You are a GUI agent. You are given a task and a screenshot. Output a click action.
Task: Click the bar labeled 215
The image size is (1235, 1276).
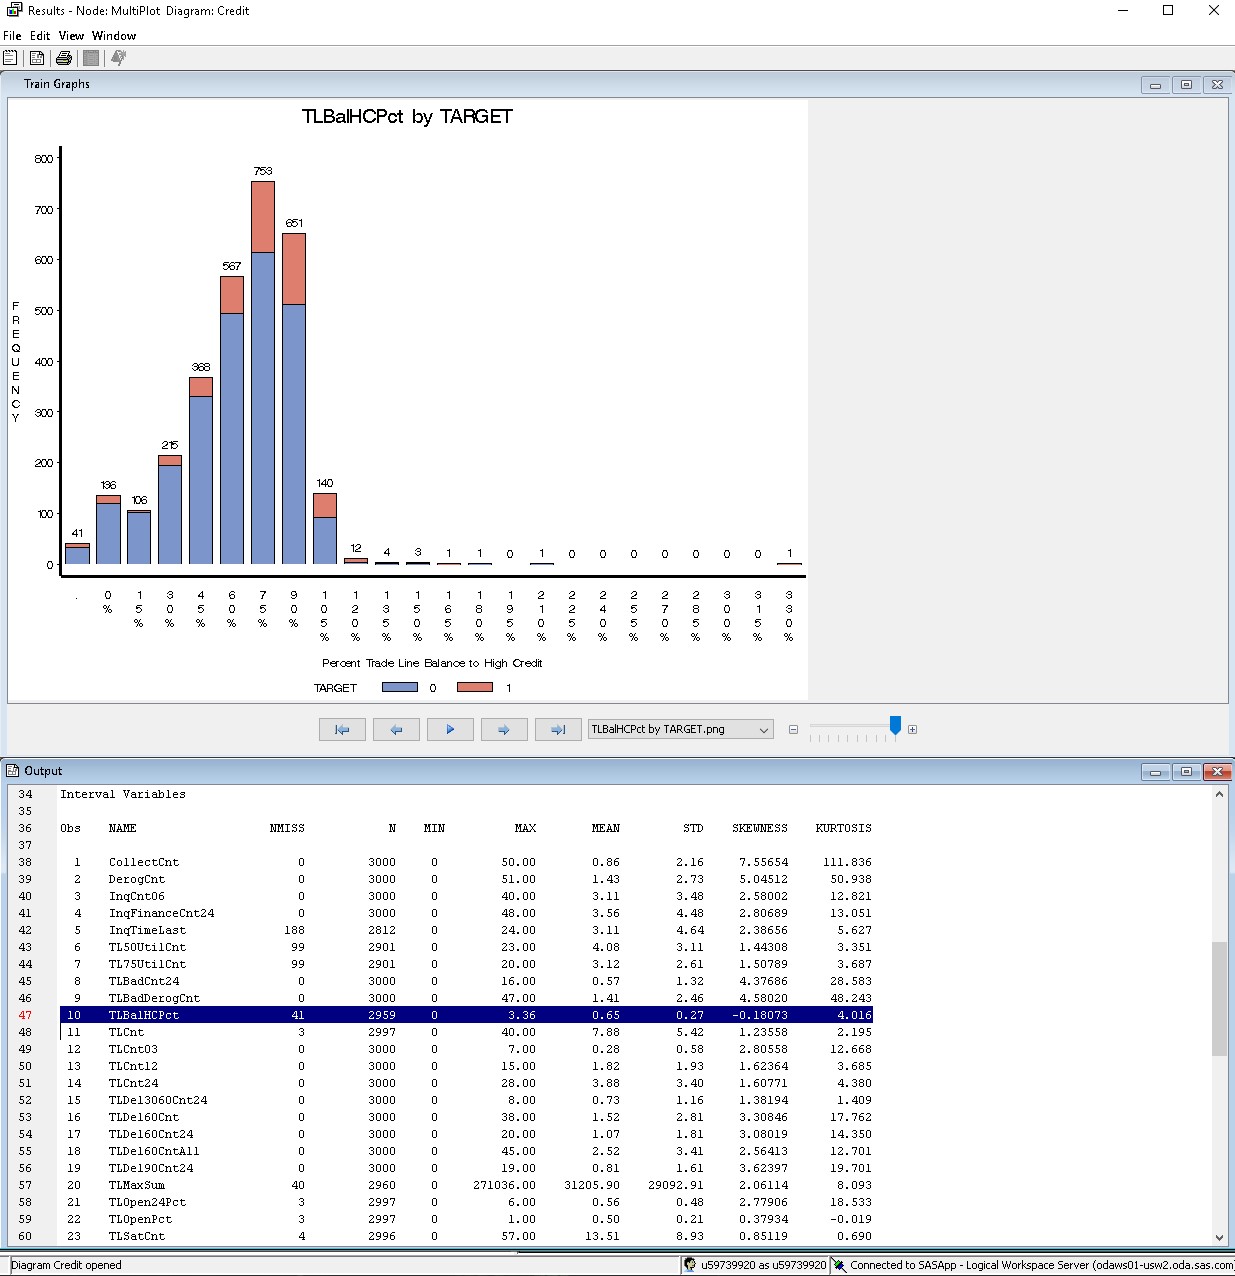coord(170,510)
